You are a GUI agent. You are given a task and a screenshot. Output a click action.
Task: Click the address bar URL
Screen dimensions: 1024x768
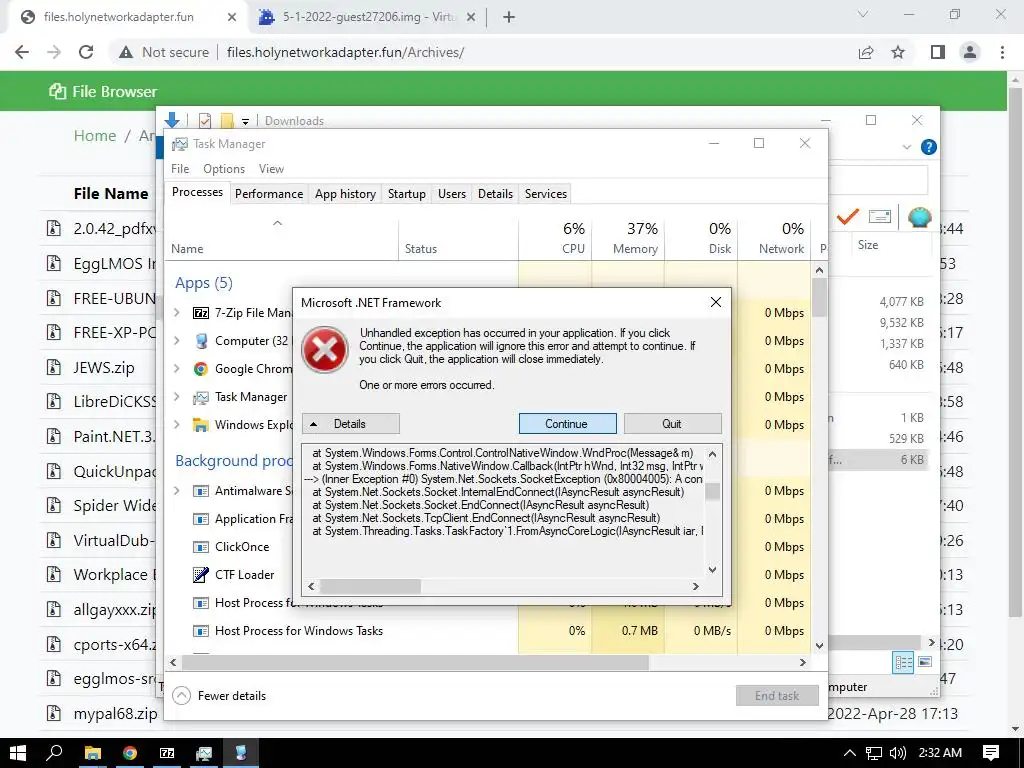345,52
